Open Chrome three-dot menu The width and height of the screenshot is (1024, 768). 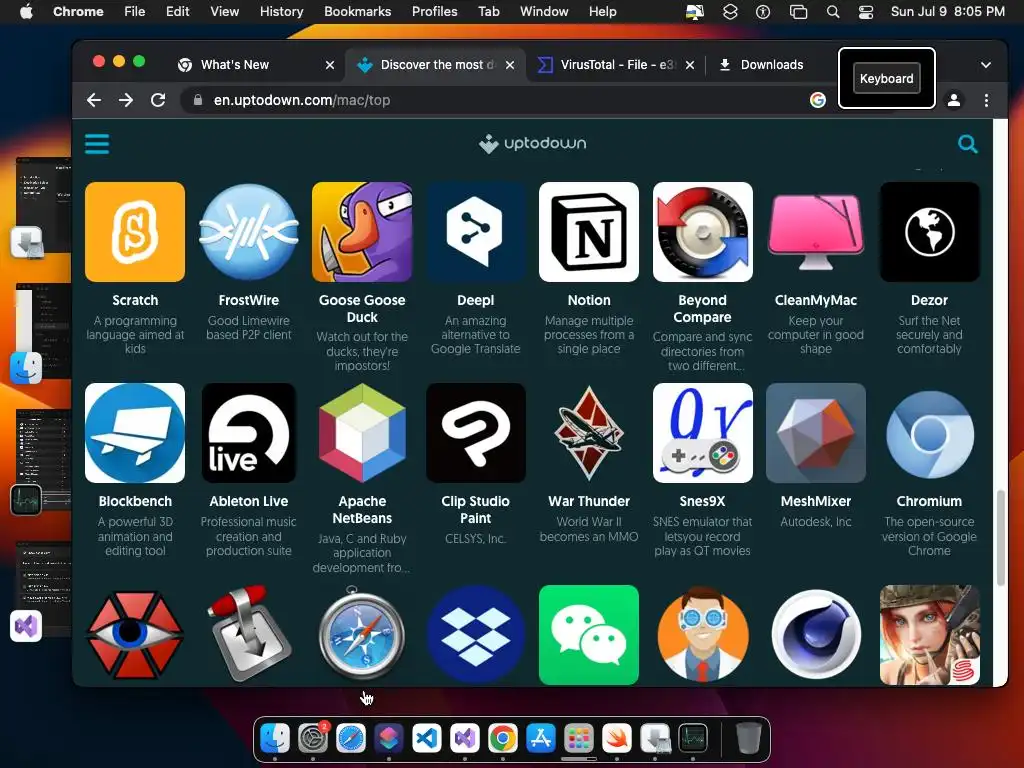(x=986, y=100)
